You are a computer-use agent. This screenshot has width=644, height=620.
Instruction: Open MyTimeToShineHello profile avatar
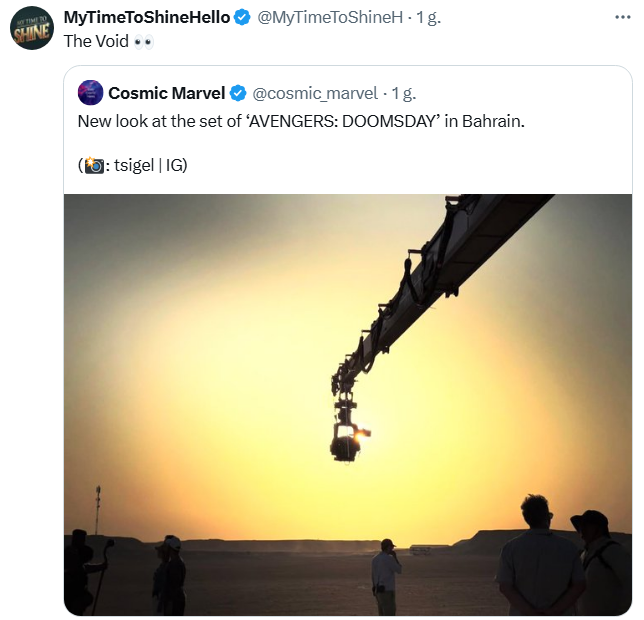click(x=32, y=28)
